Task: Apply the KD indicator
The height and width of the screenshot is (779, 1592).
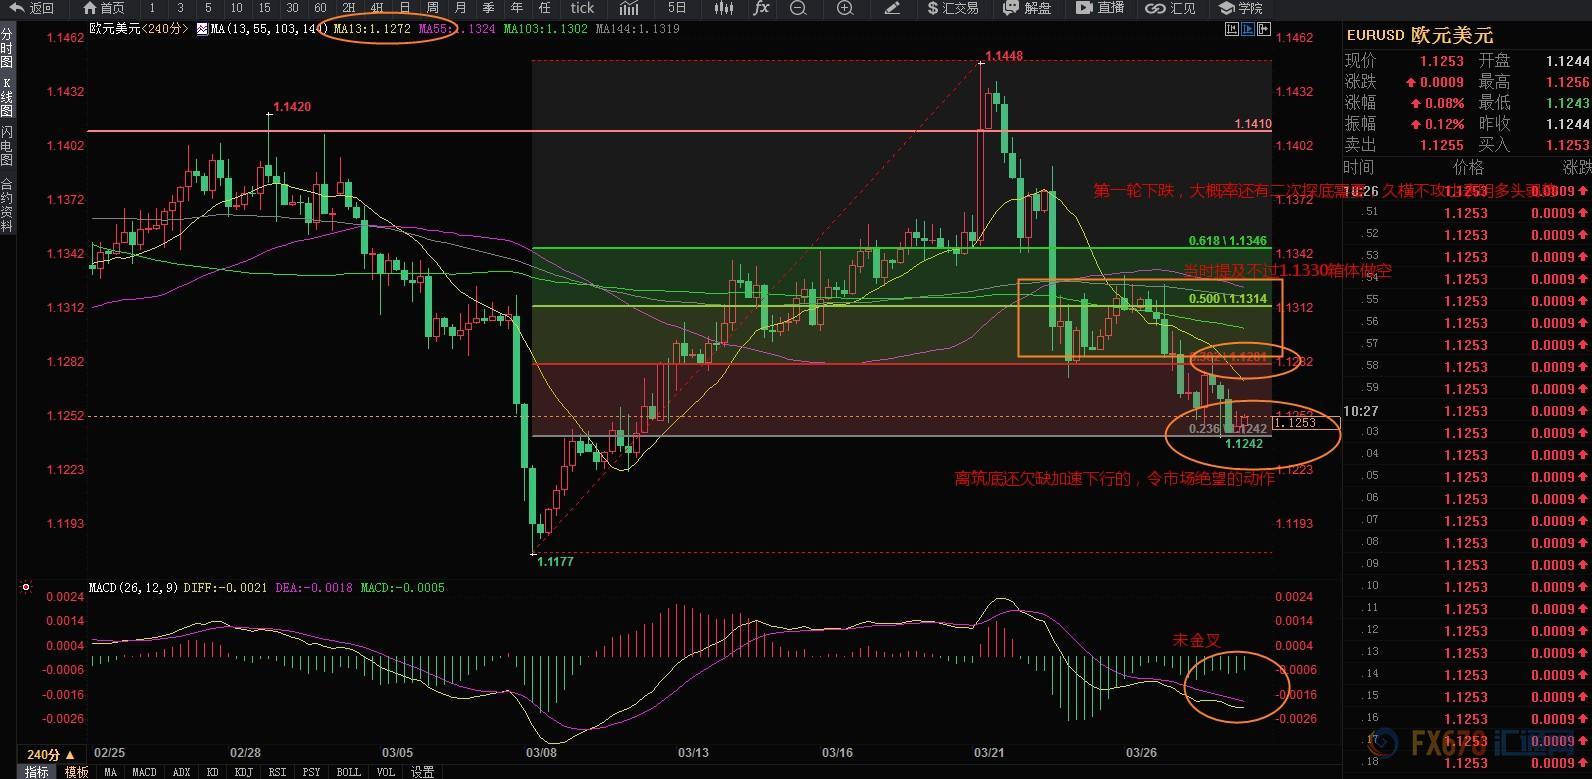Action: pos(213,772)
